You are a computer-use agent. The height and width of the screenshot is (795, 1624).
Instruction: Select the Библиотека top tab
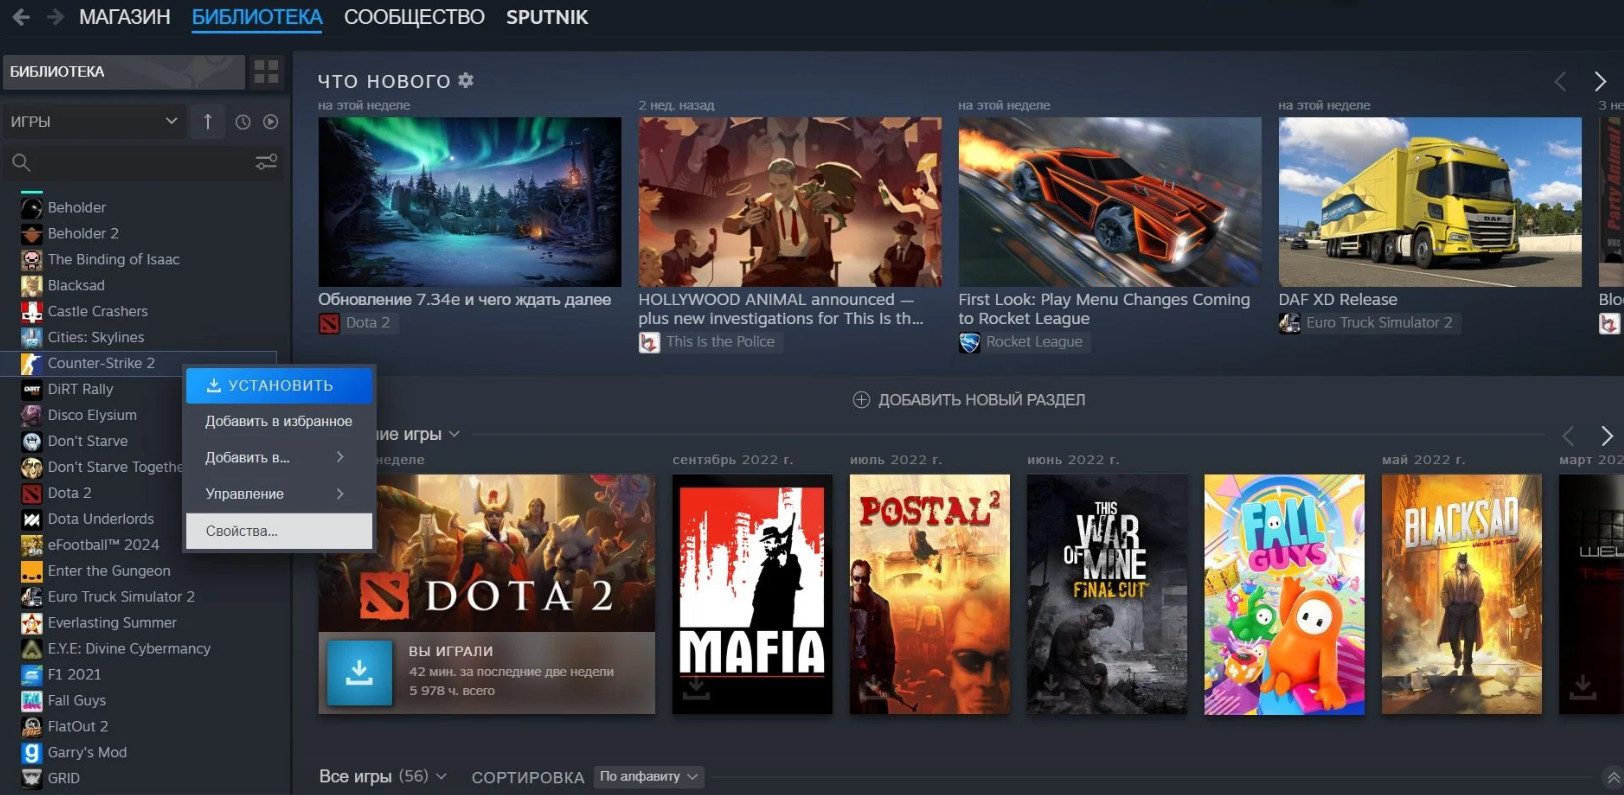(257, 17)
